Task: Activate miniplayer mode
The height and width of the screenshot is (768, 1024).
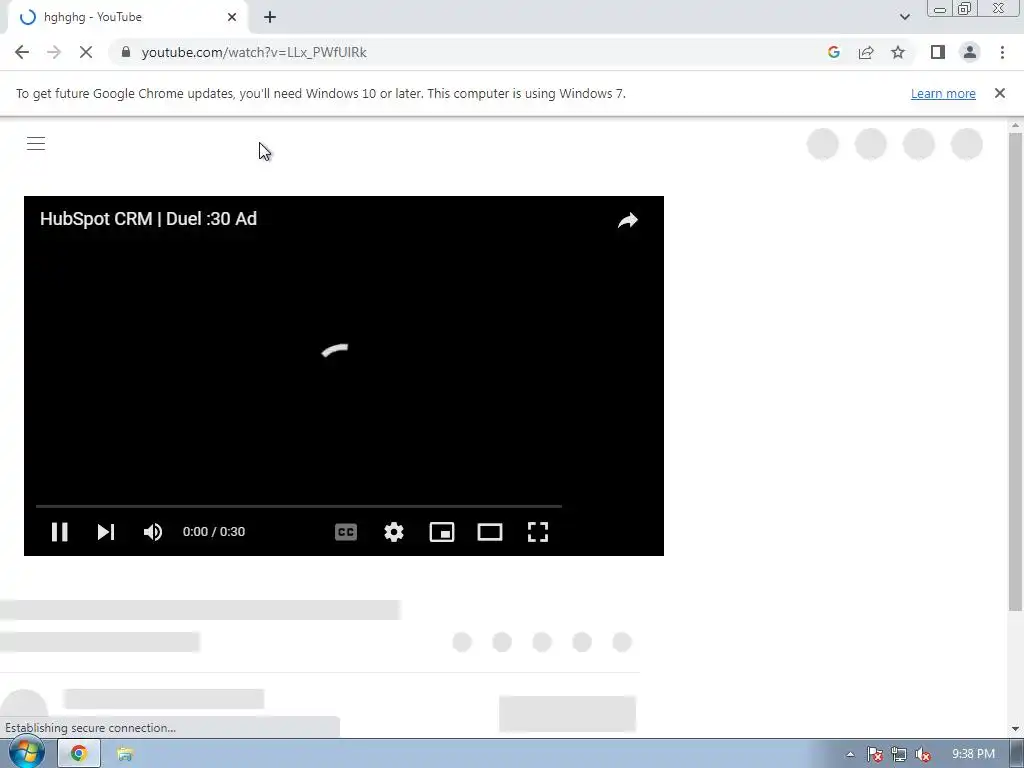Action: [442, 532]
